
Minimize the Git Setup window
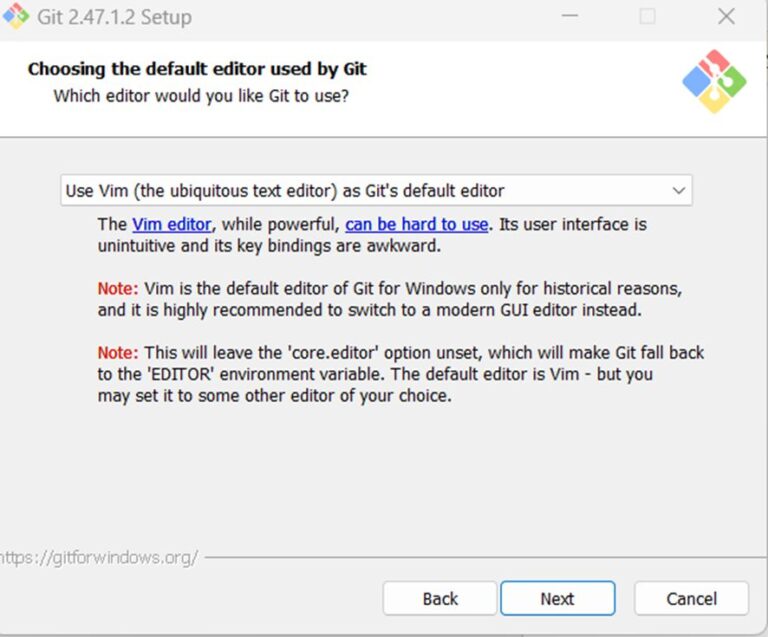click(569, 17)
